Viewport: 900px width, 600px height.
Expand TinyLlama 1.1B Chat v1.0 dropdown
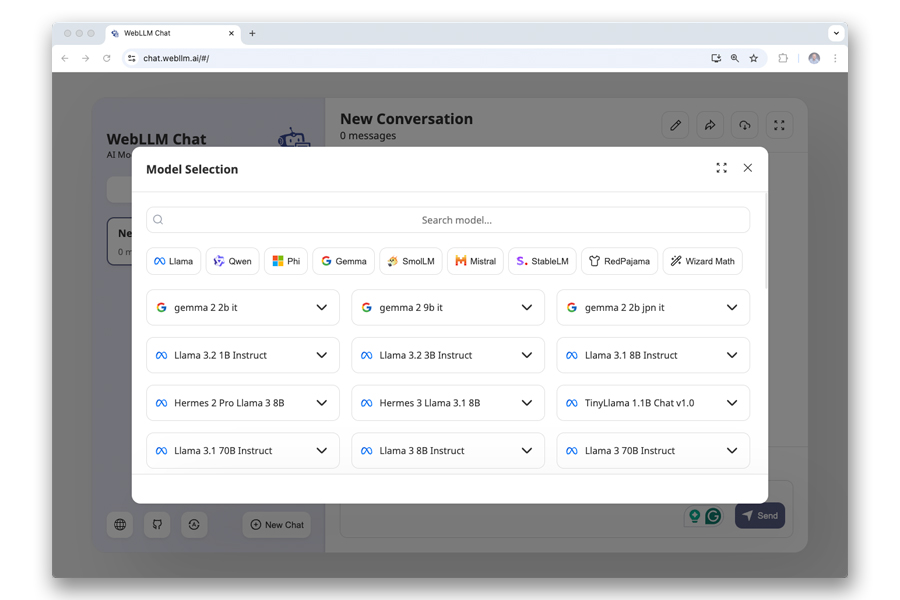(x=731, y=403)
